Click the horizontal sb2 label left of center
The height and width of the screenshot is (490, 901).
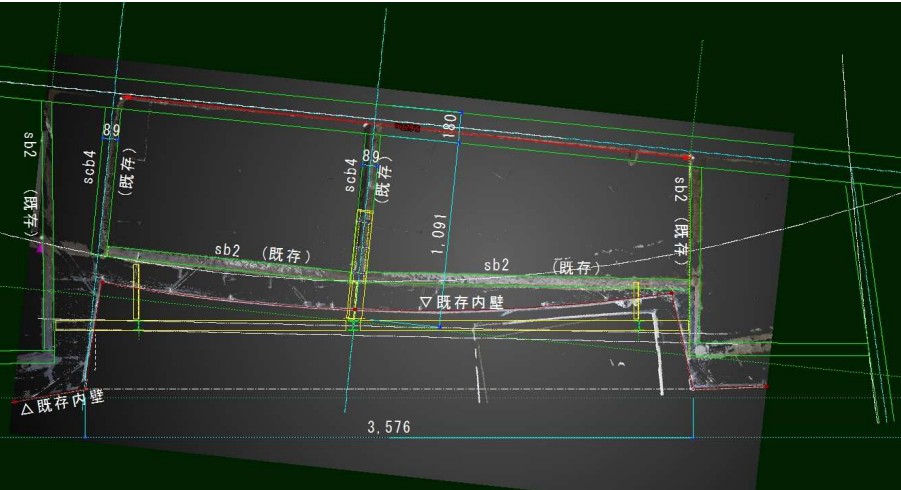point(227,250)
